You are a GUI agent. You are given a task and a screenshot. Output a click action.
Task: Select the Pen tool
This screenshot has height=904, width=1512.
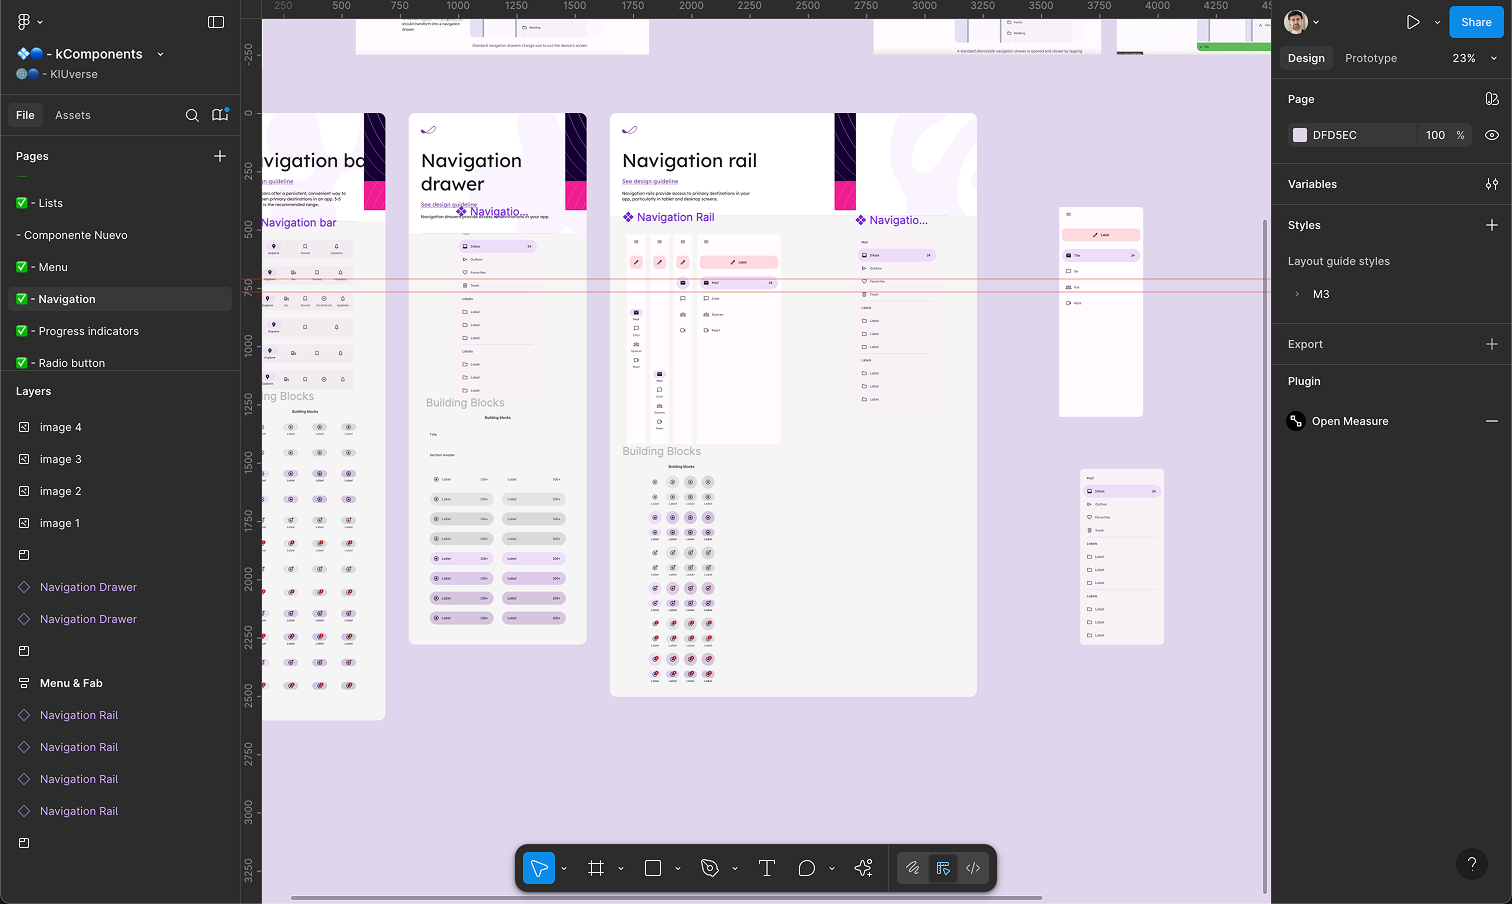pos(710,868)
